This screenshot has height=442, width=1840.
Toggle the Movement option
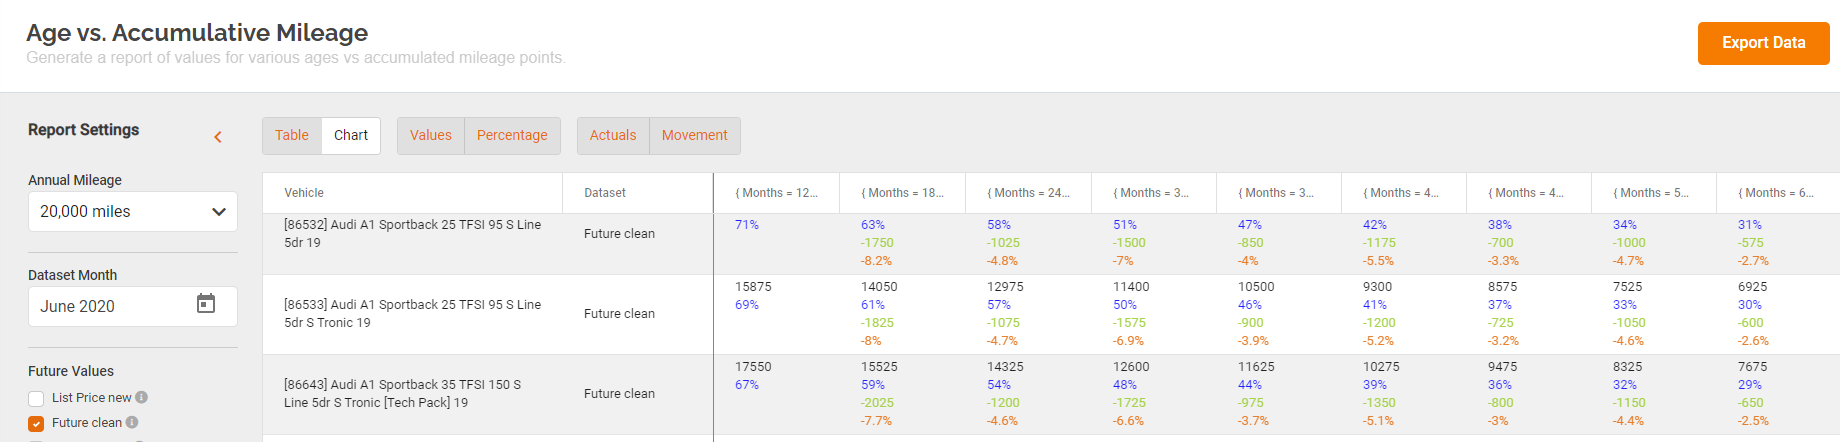coord(695,135)
